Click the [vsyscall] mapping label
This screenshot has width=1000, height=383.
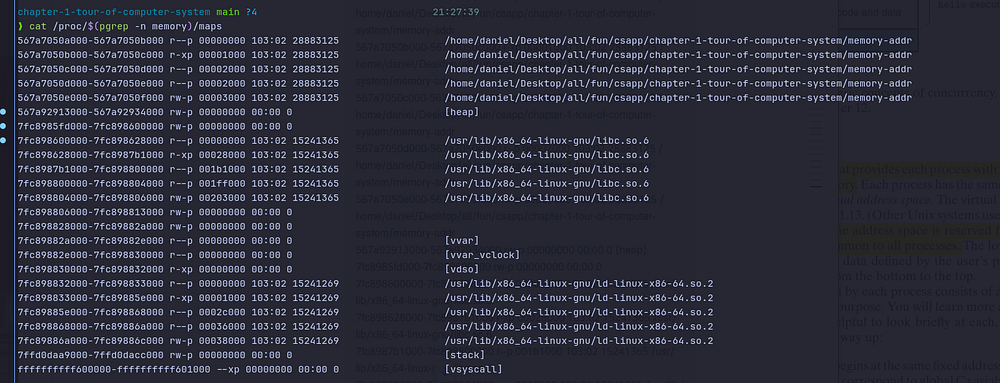[x=473, y=369]
